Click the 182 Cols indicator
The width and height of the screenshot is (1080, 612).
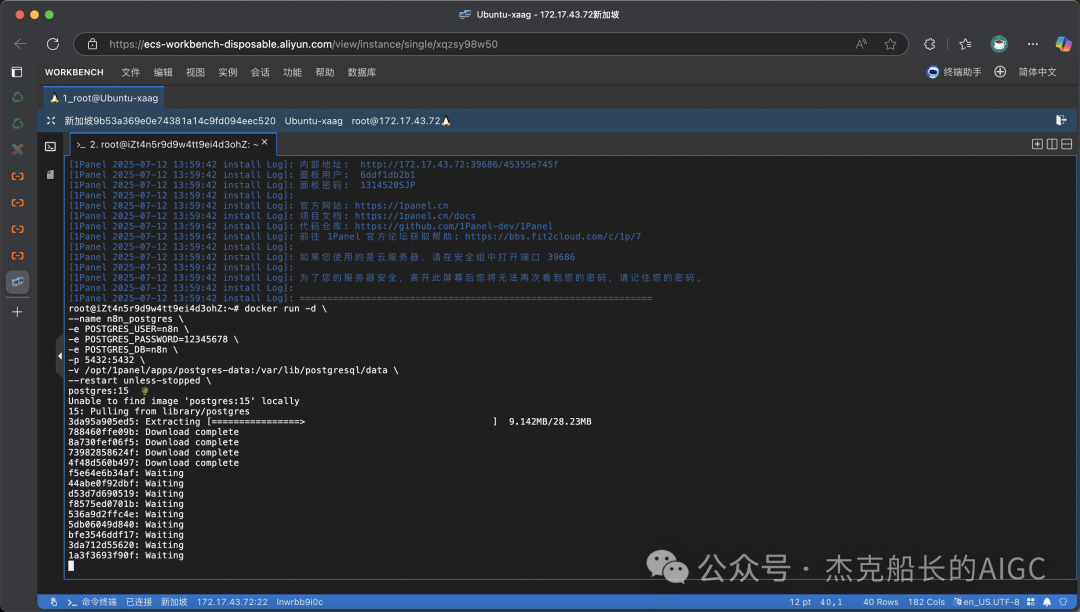tap(926, 602)
